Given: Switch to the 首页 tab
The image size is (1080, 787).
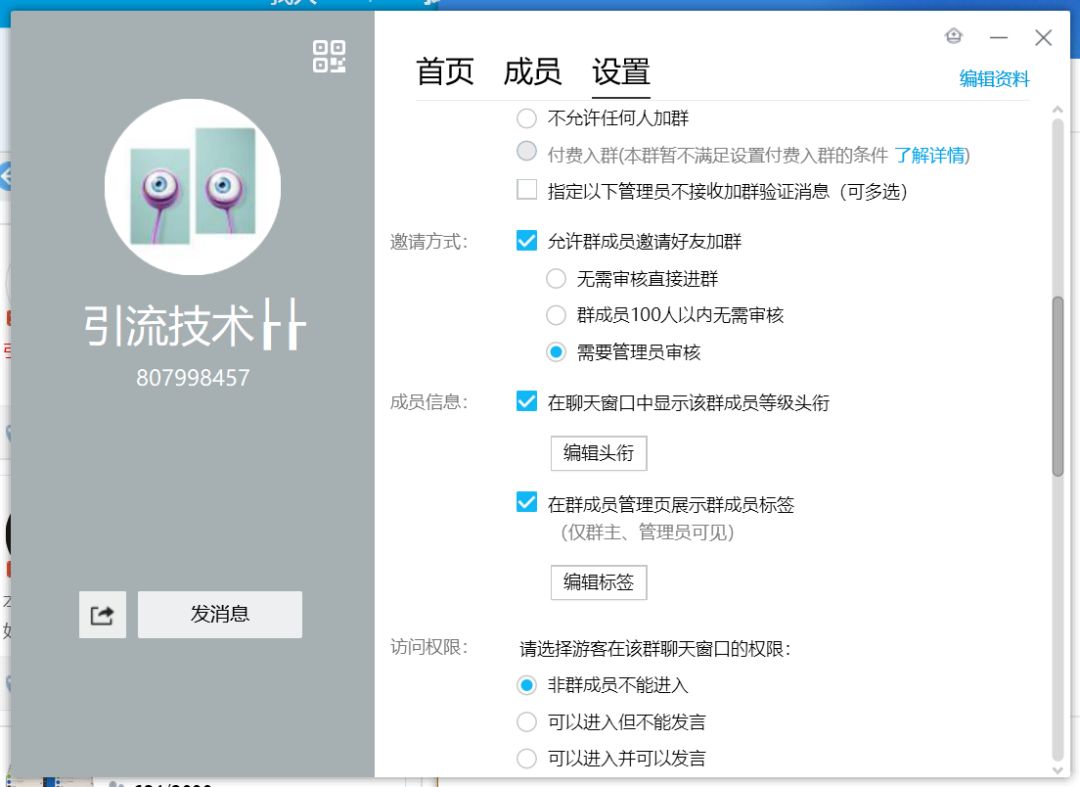Looking at the screenshot, I should pos(445,72).
